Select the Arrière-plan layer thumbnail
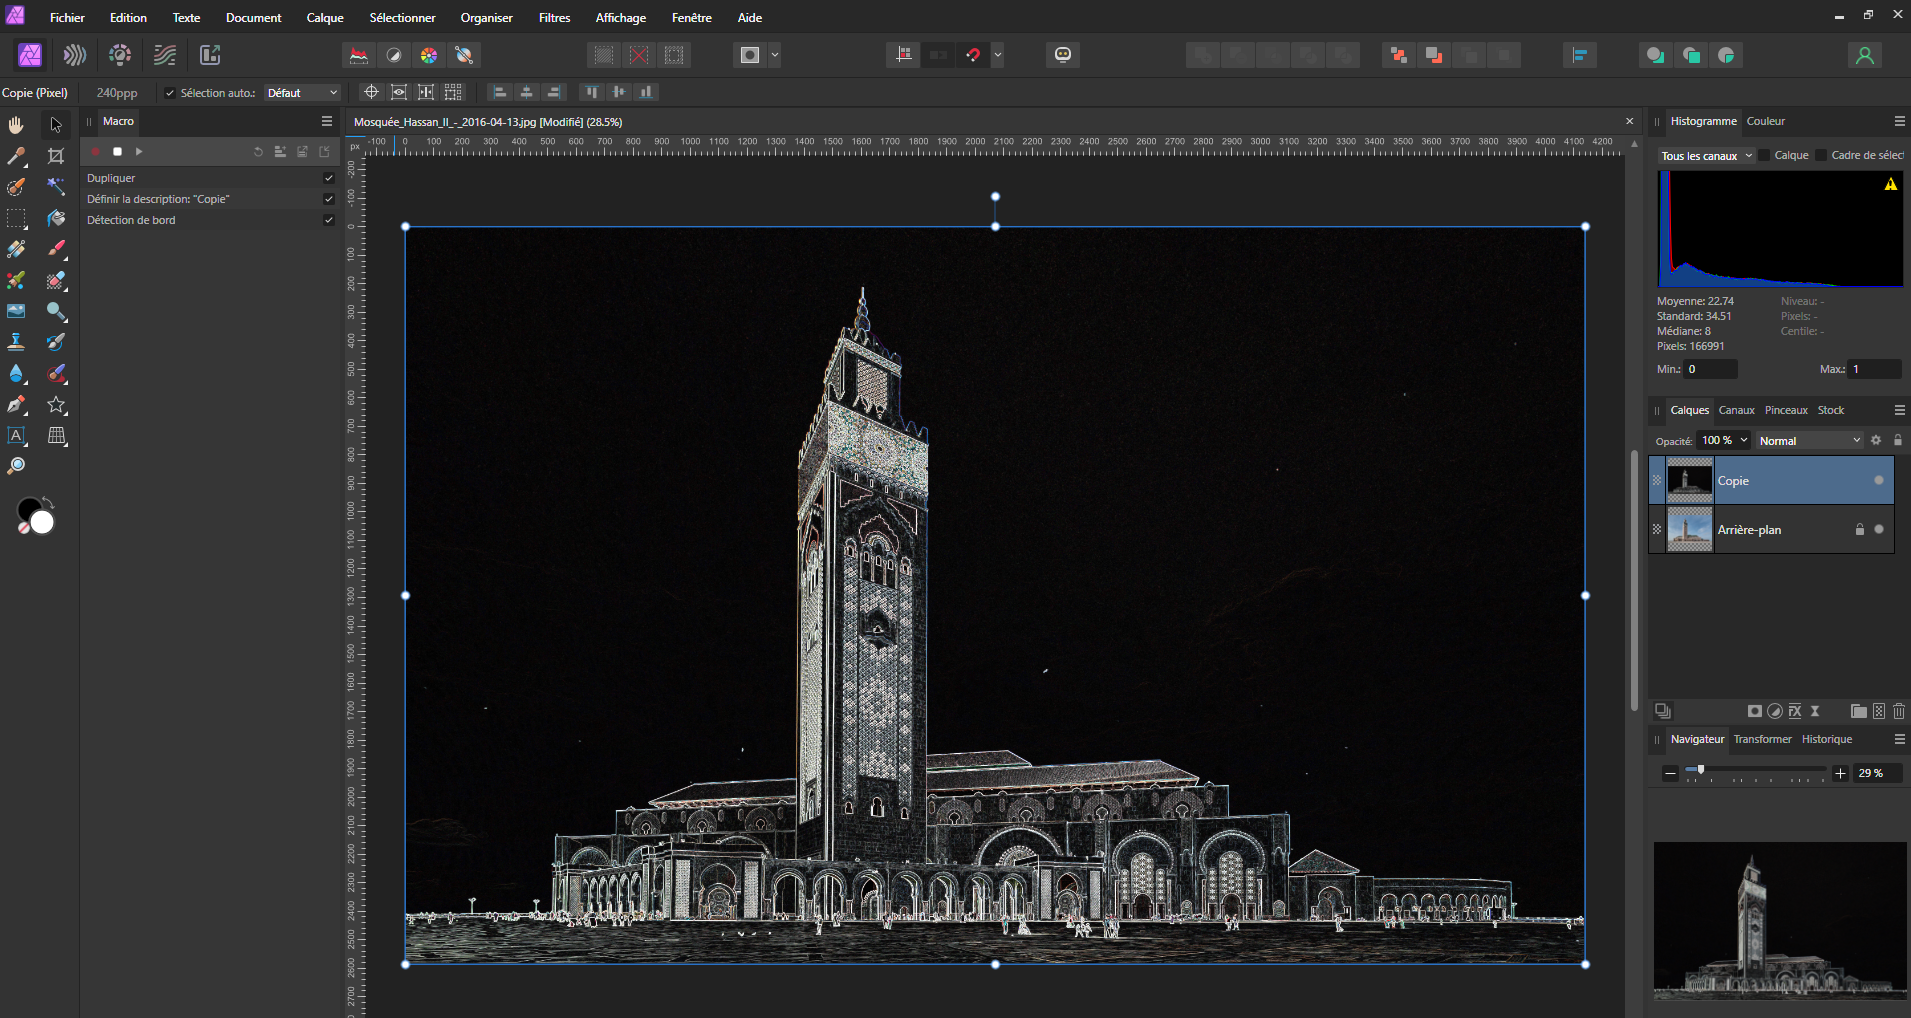This screenshot has width=1911, height=1018. [1690, 530]
